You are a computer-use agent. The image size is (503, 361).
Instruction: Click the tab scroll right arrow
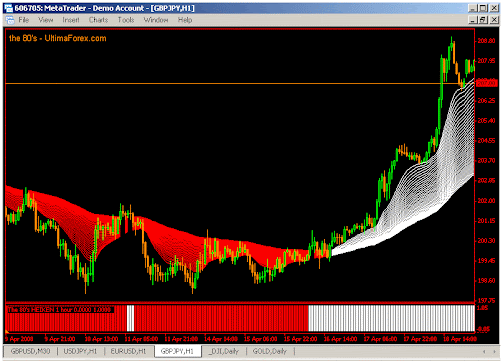pos(494,351)
